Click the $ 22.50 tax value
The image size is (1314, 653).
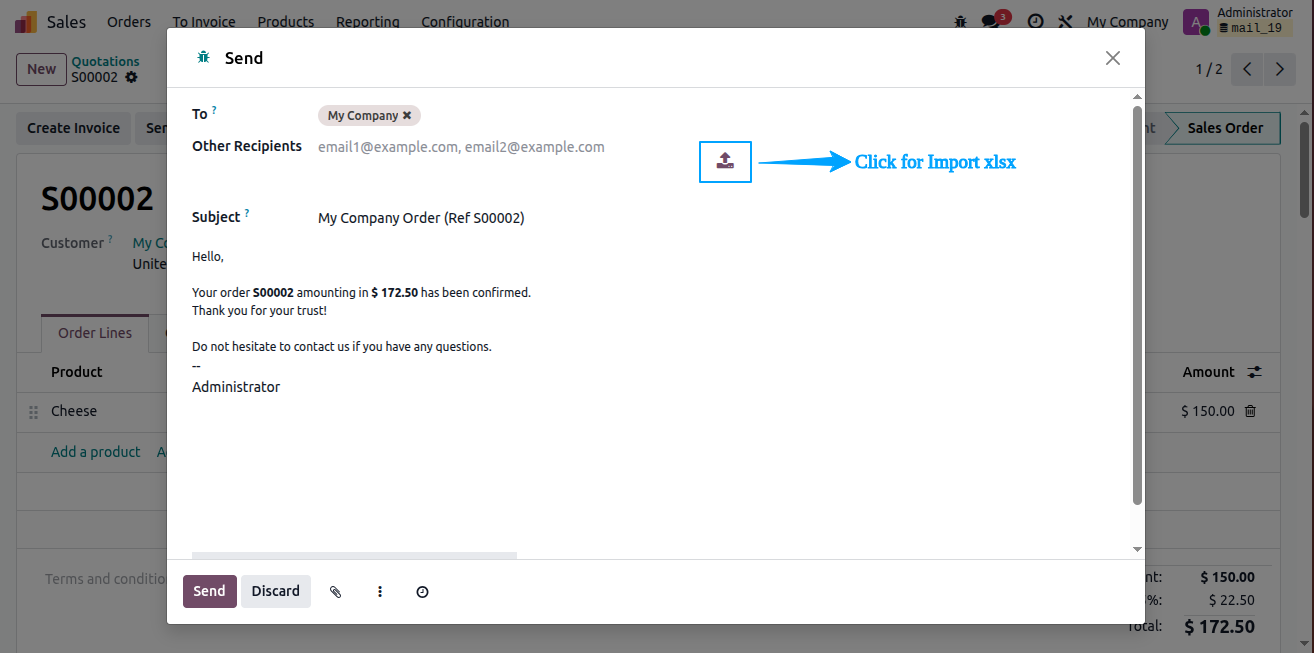click(1231, 600)
